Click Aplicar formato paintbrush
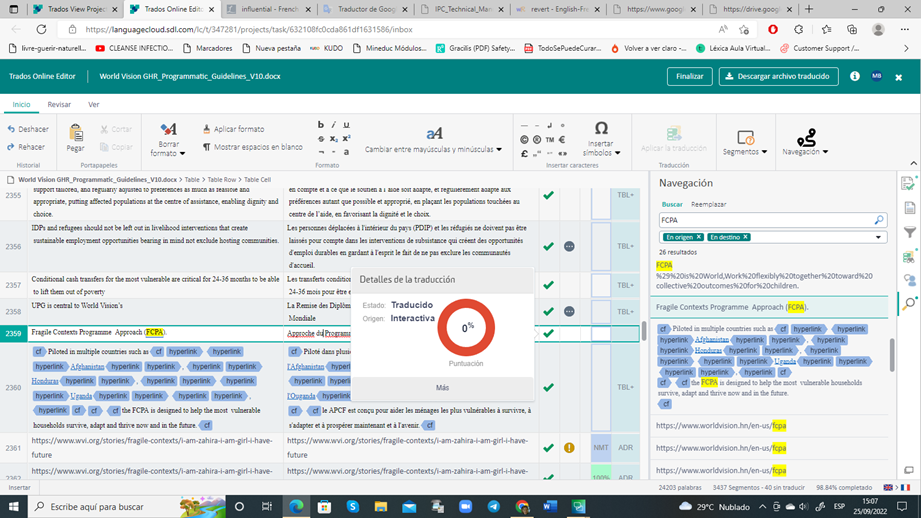 click(233, 129)
